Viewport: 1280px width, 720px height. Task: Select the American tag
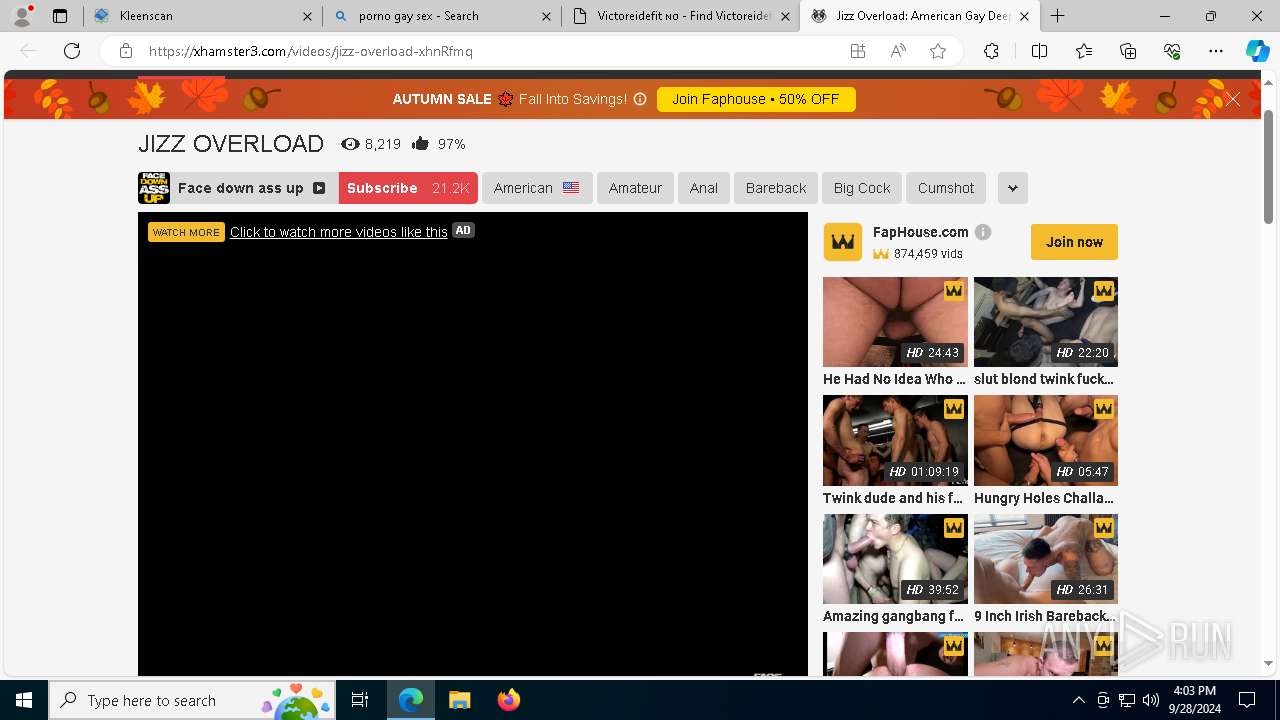[x=537, y=188]
